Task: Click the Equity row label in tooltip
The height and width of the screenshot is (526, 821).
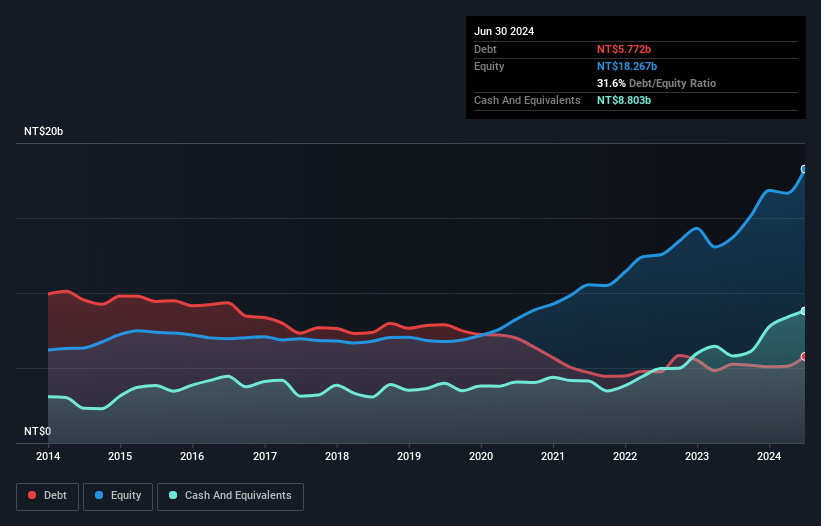Action: [x=489, y=66]
